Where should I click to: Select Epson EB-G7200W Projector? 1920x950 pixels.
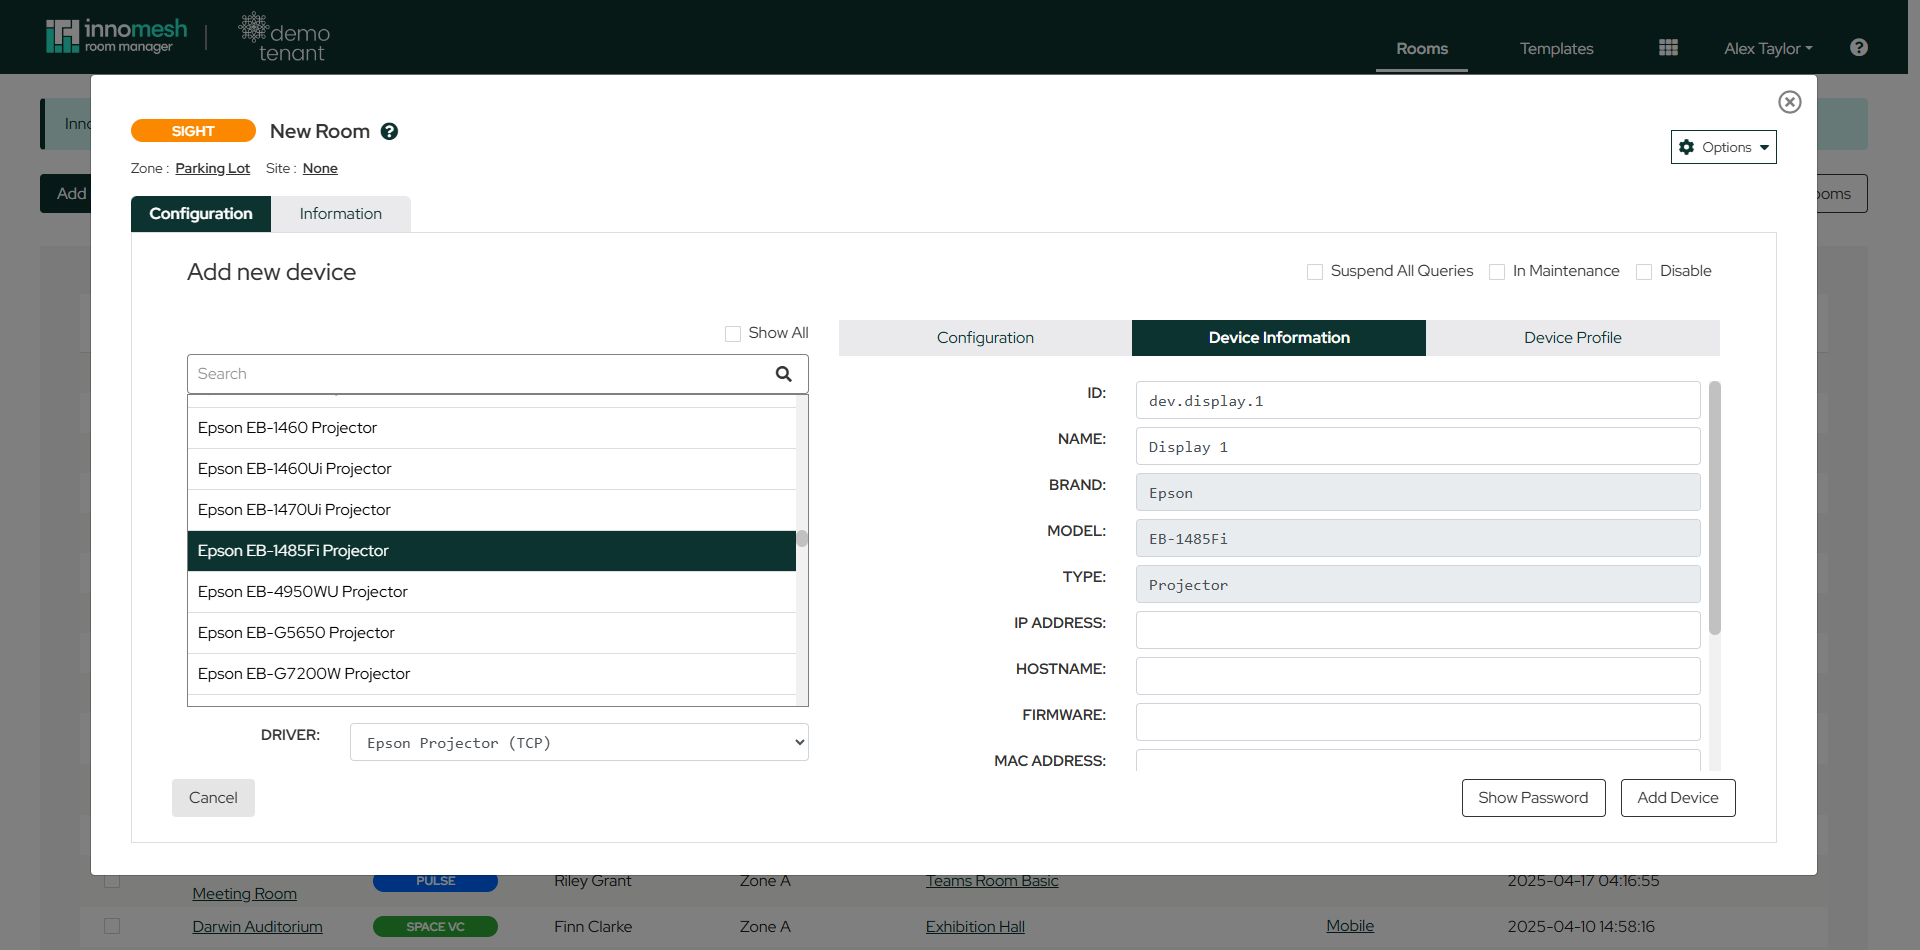(492, 674)
